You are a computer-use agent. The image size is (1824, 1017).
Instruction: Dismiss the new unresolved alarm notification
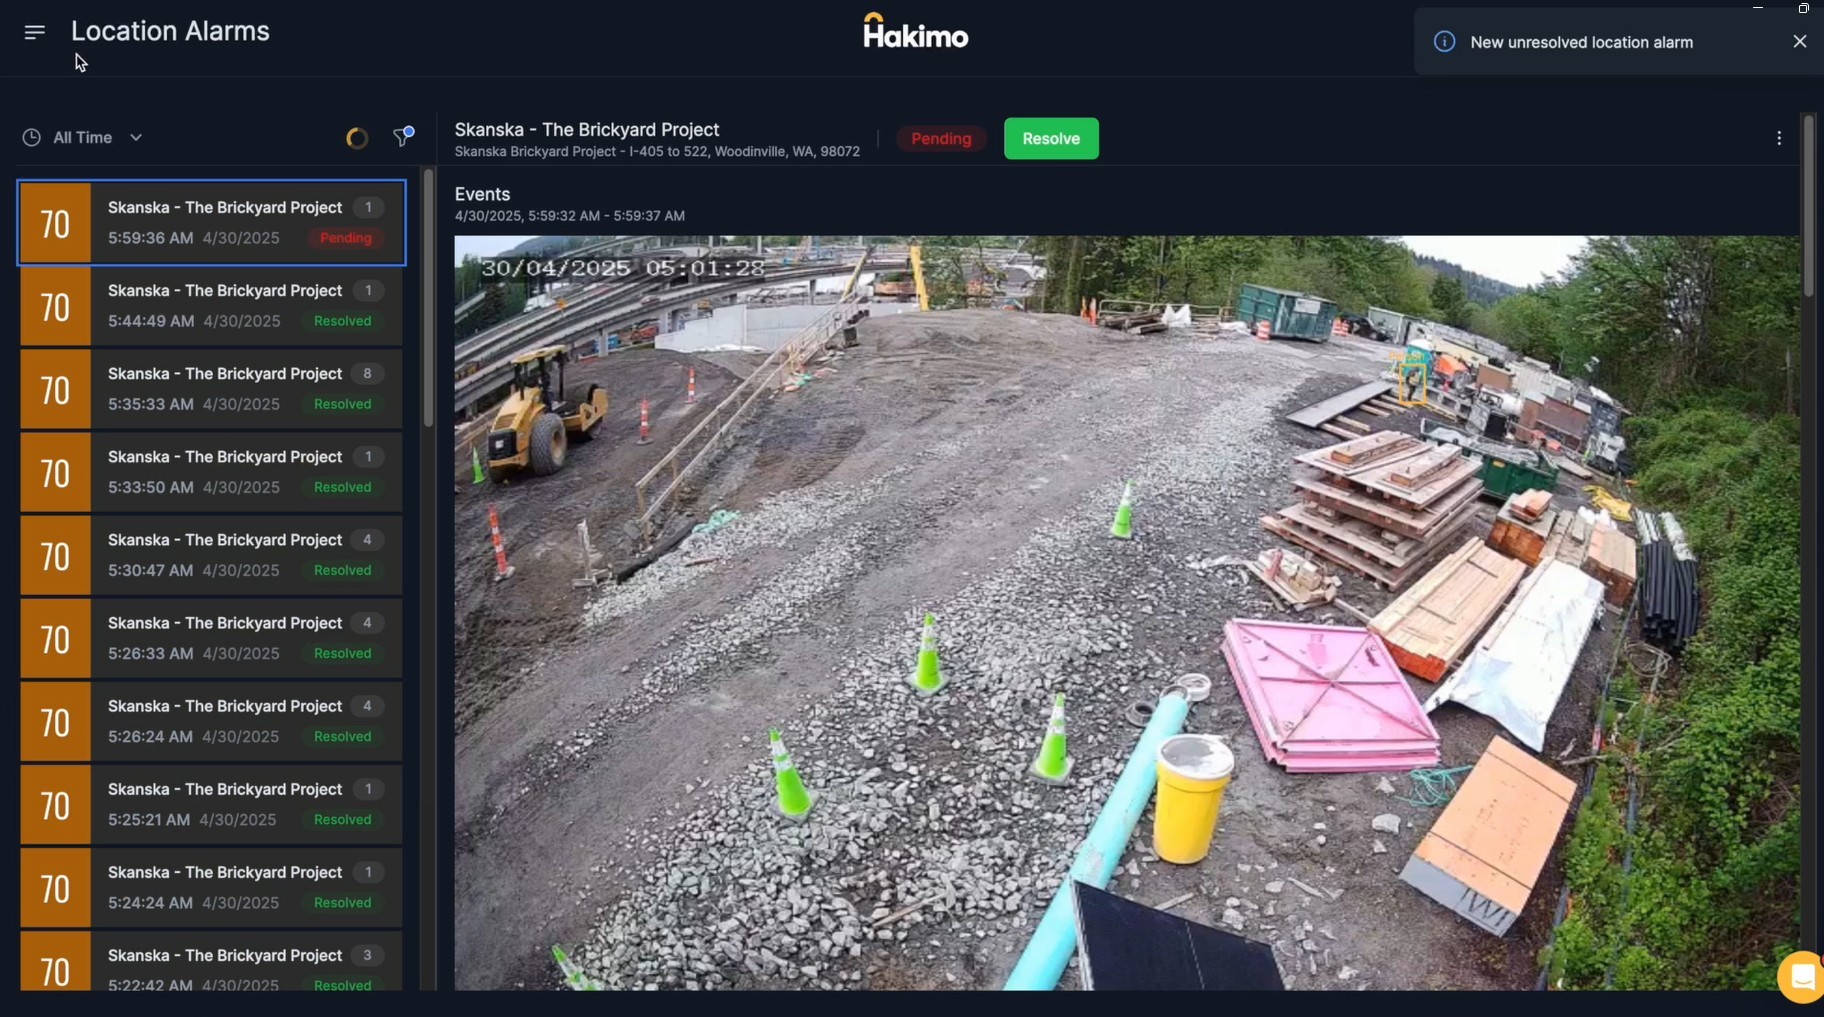(1800, 41)
